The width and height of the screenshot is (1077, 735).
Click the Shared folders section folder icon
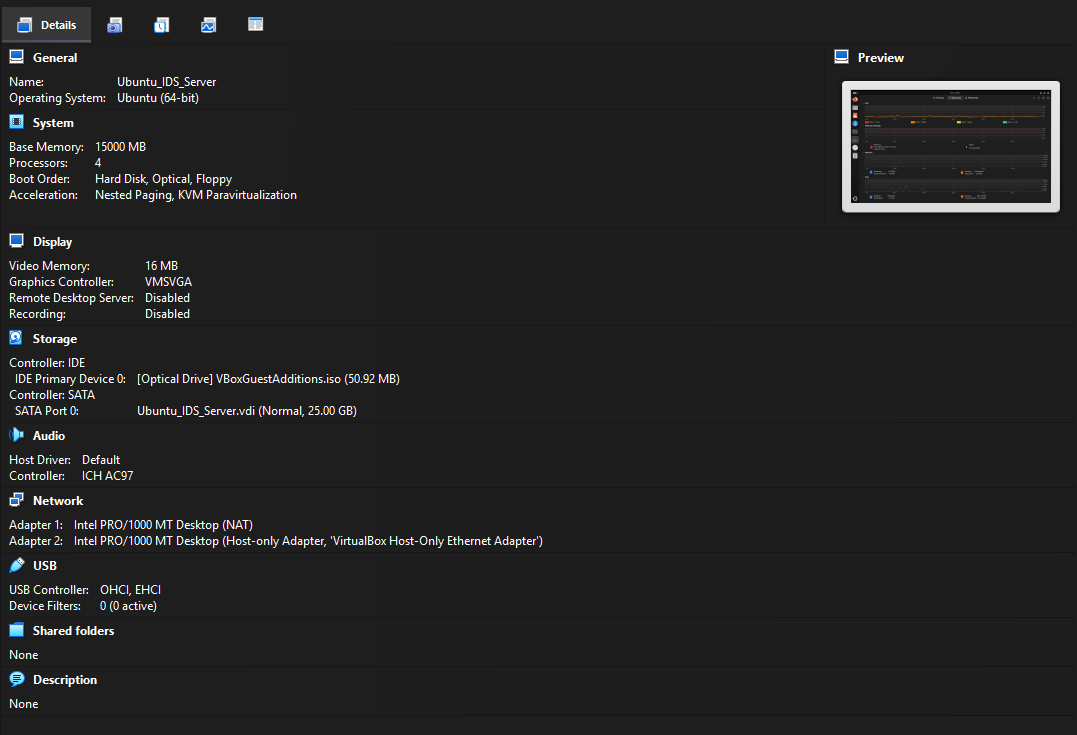pyautogui.click(x=16, y=630)
